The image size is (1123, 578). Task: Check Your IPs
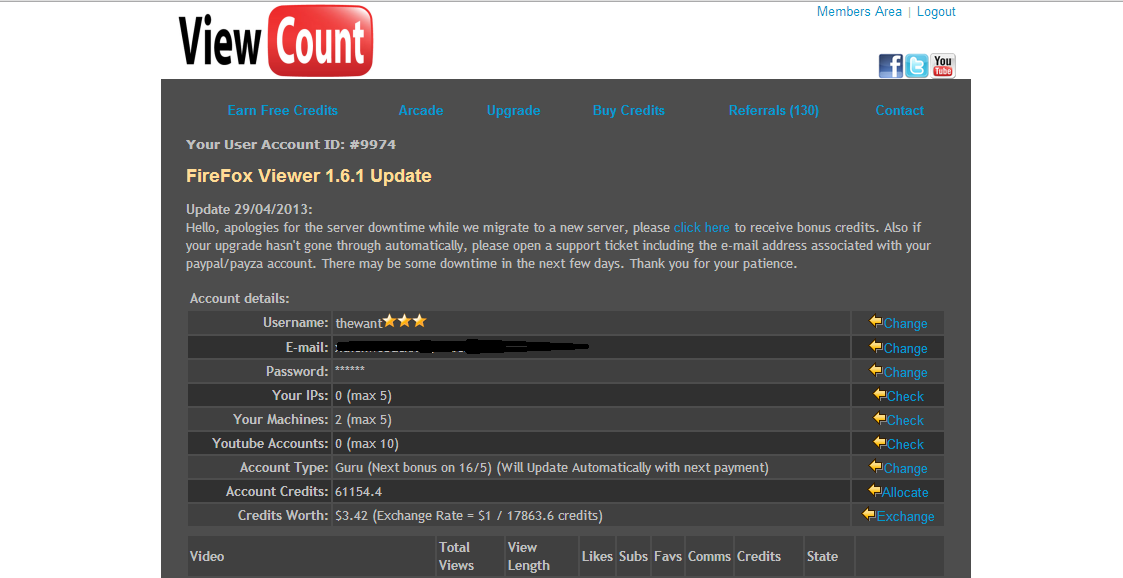[905, 396]
